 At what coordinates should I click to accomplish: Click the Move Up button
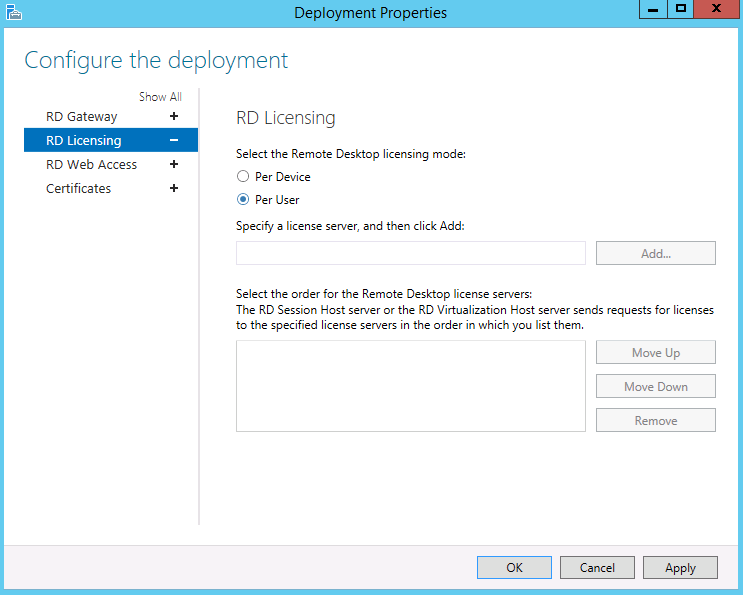[x=656, y=352]
